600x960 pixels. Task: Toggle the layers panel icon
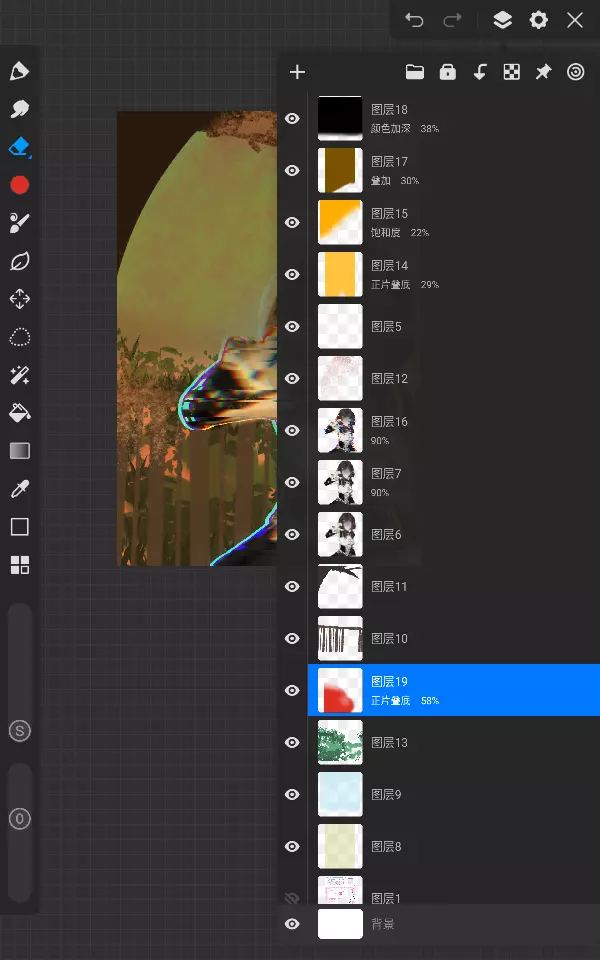point(503,20)
